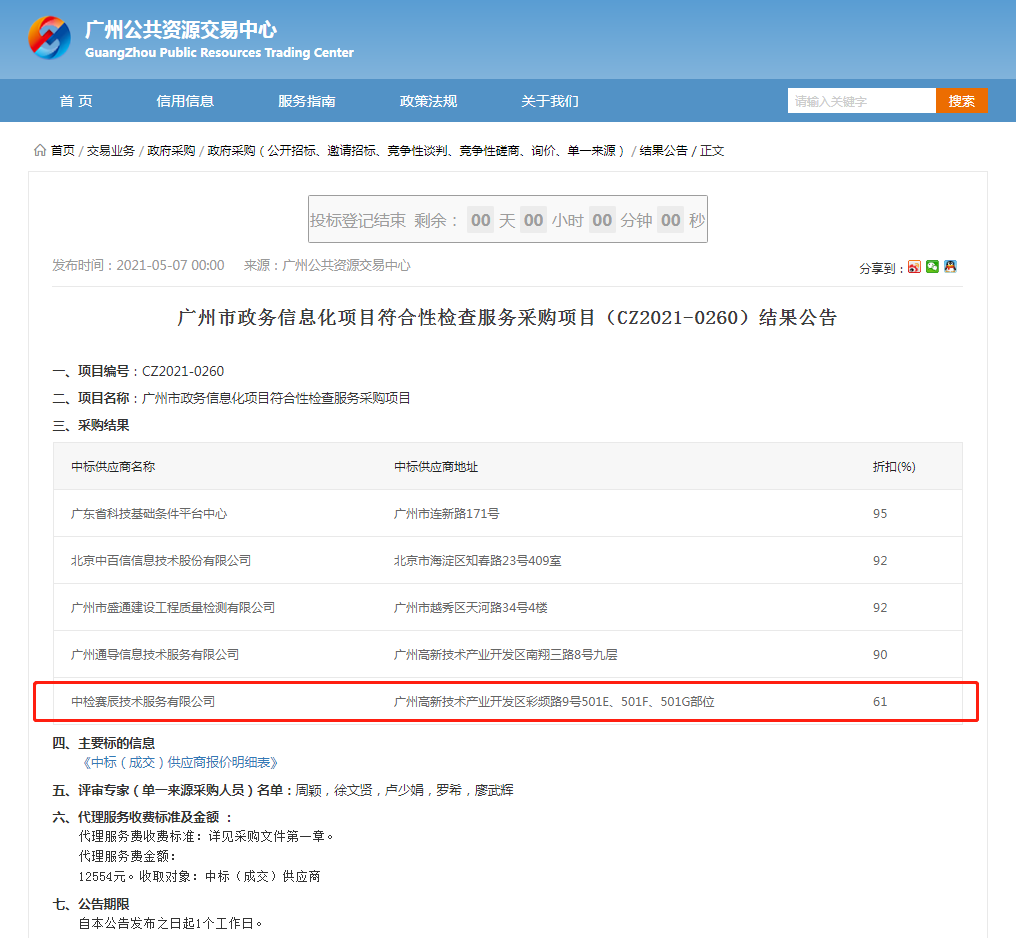Click the 结果公告 breadcrumb link
The width and height of the screenshot is (1016, 938).
(663, 150)
